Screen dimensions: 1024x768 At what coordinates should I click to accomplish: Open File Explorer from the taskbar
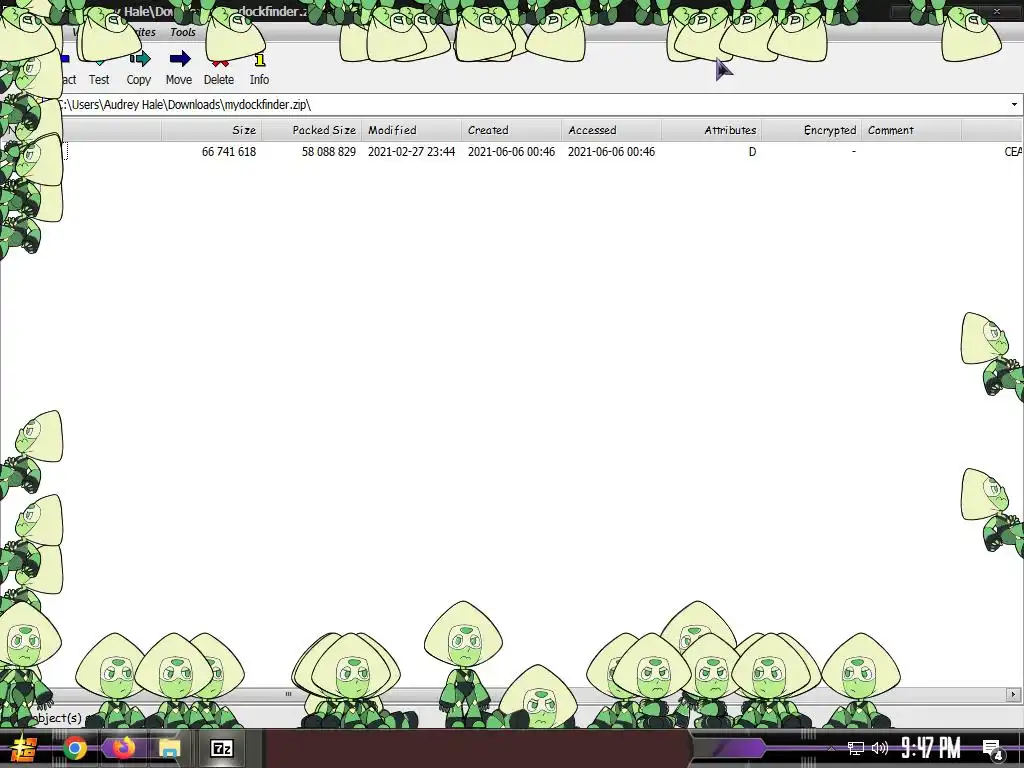tap(170, 748)
